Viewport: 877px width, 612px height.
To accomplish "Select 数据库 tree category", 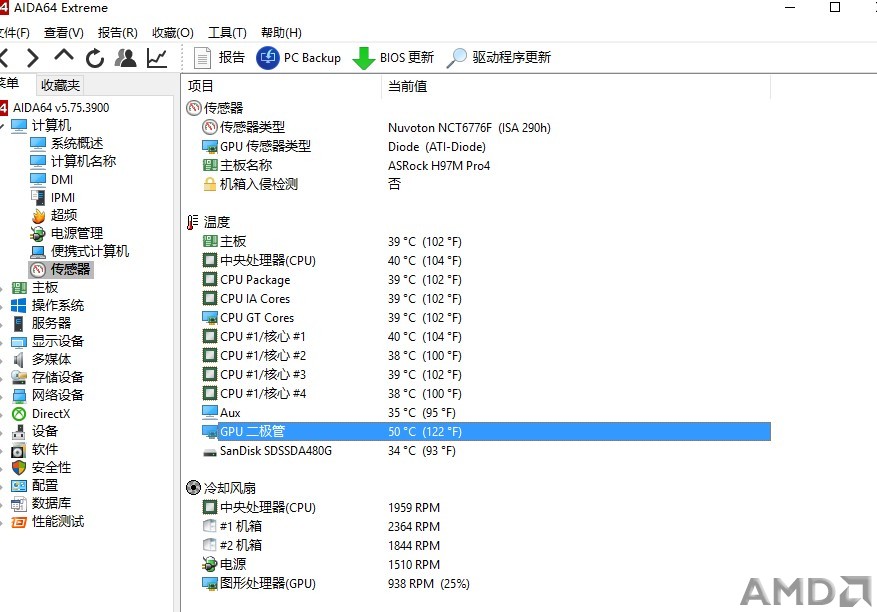I will click(41, 503).
